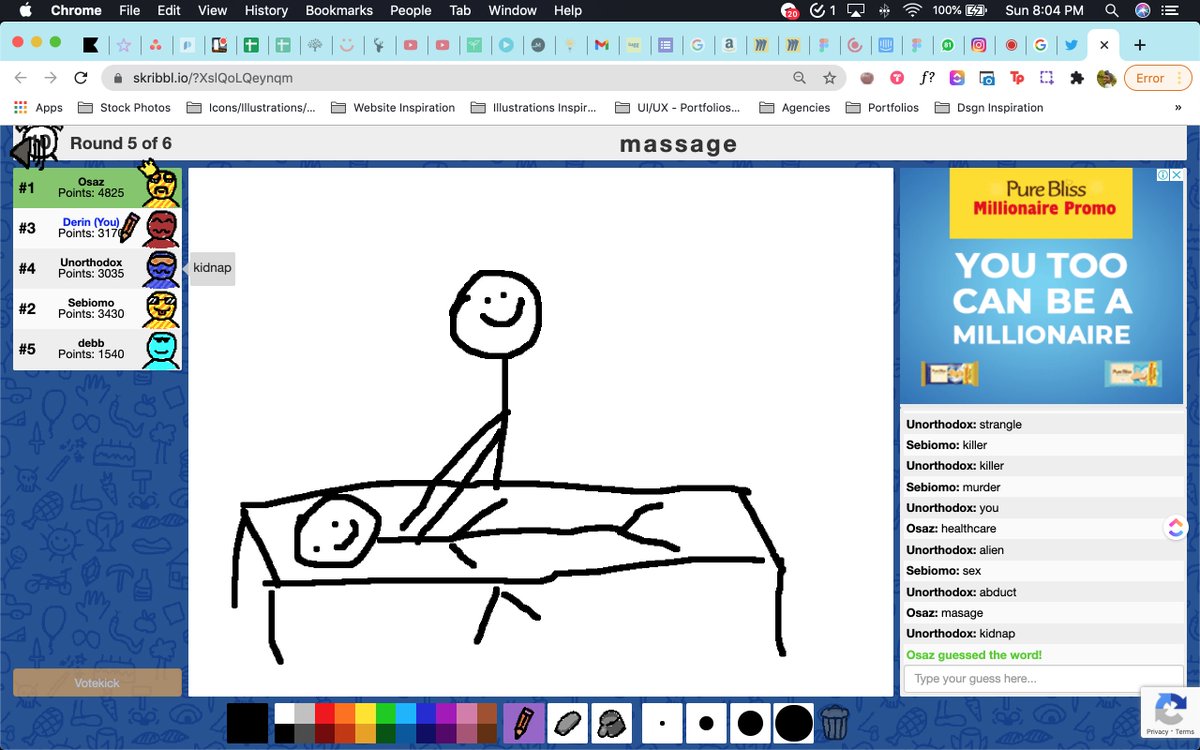Click the guess input field
1200x750 pixels.
[x=1043, y=679]
